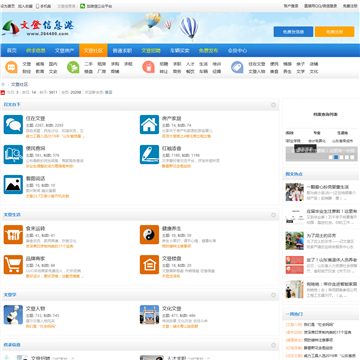This screenshot has height=360, width=360.
Task: Open the 红袖添香 pen forum icon
Action: [x=149, y=155]
